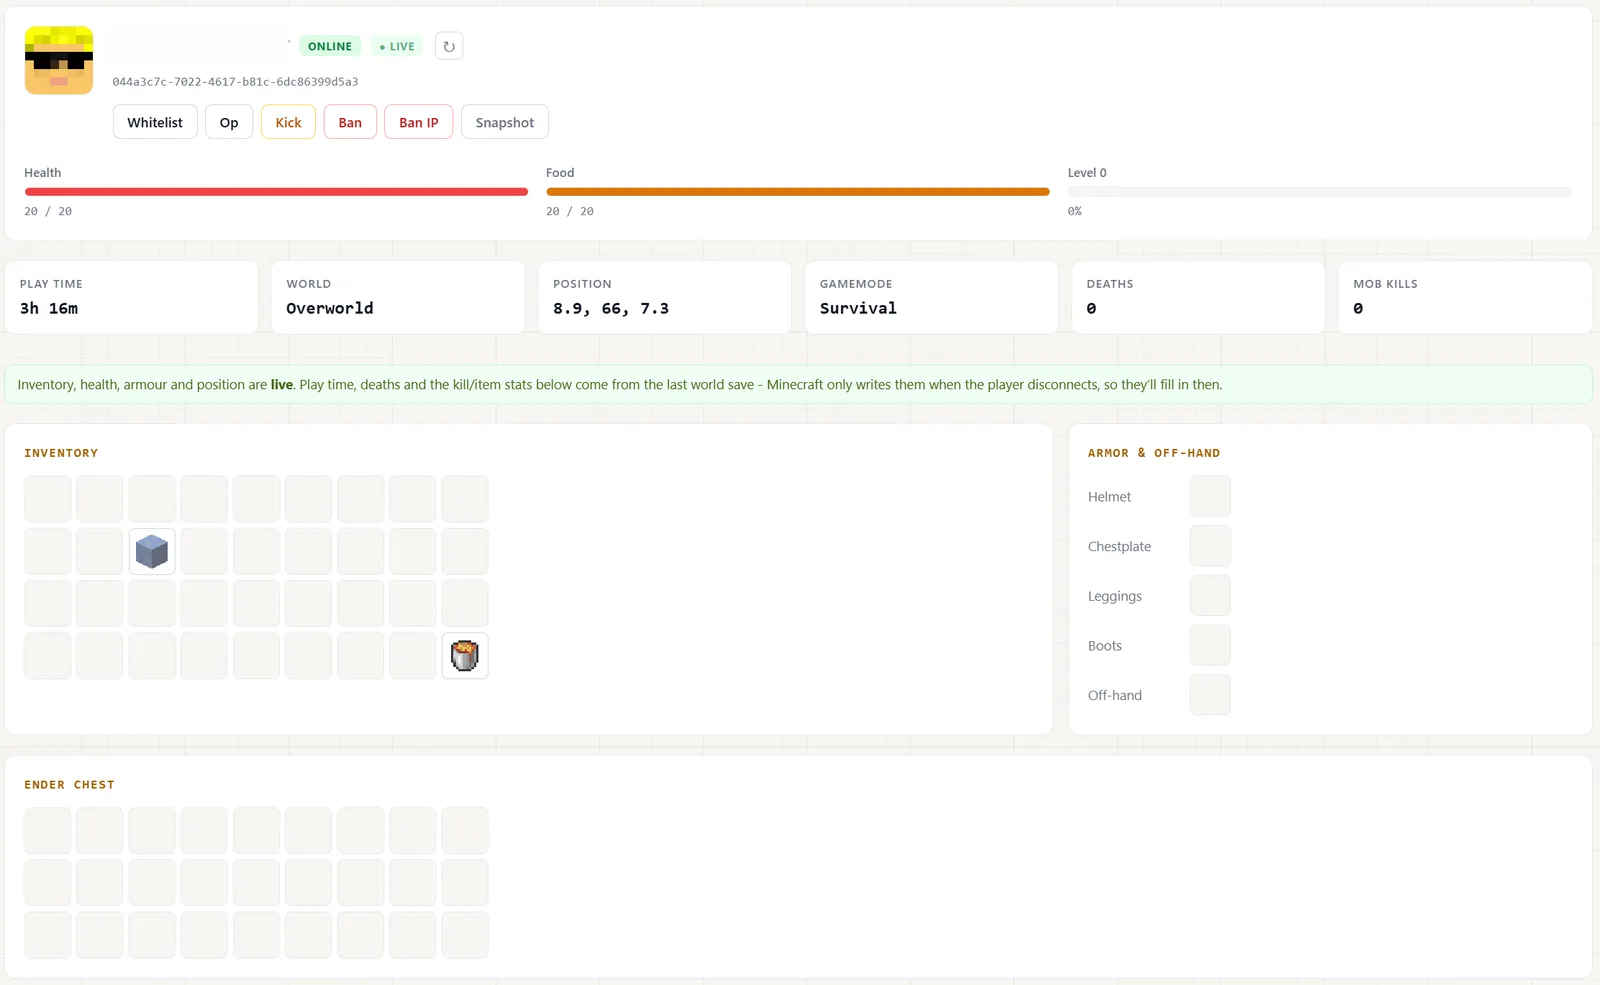Click the Mob Kills stat card
This screenshot has height=985, width=1600.
point(1465,297)
